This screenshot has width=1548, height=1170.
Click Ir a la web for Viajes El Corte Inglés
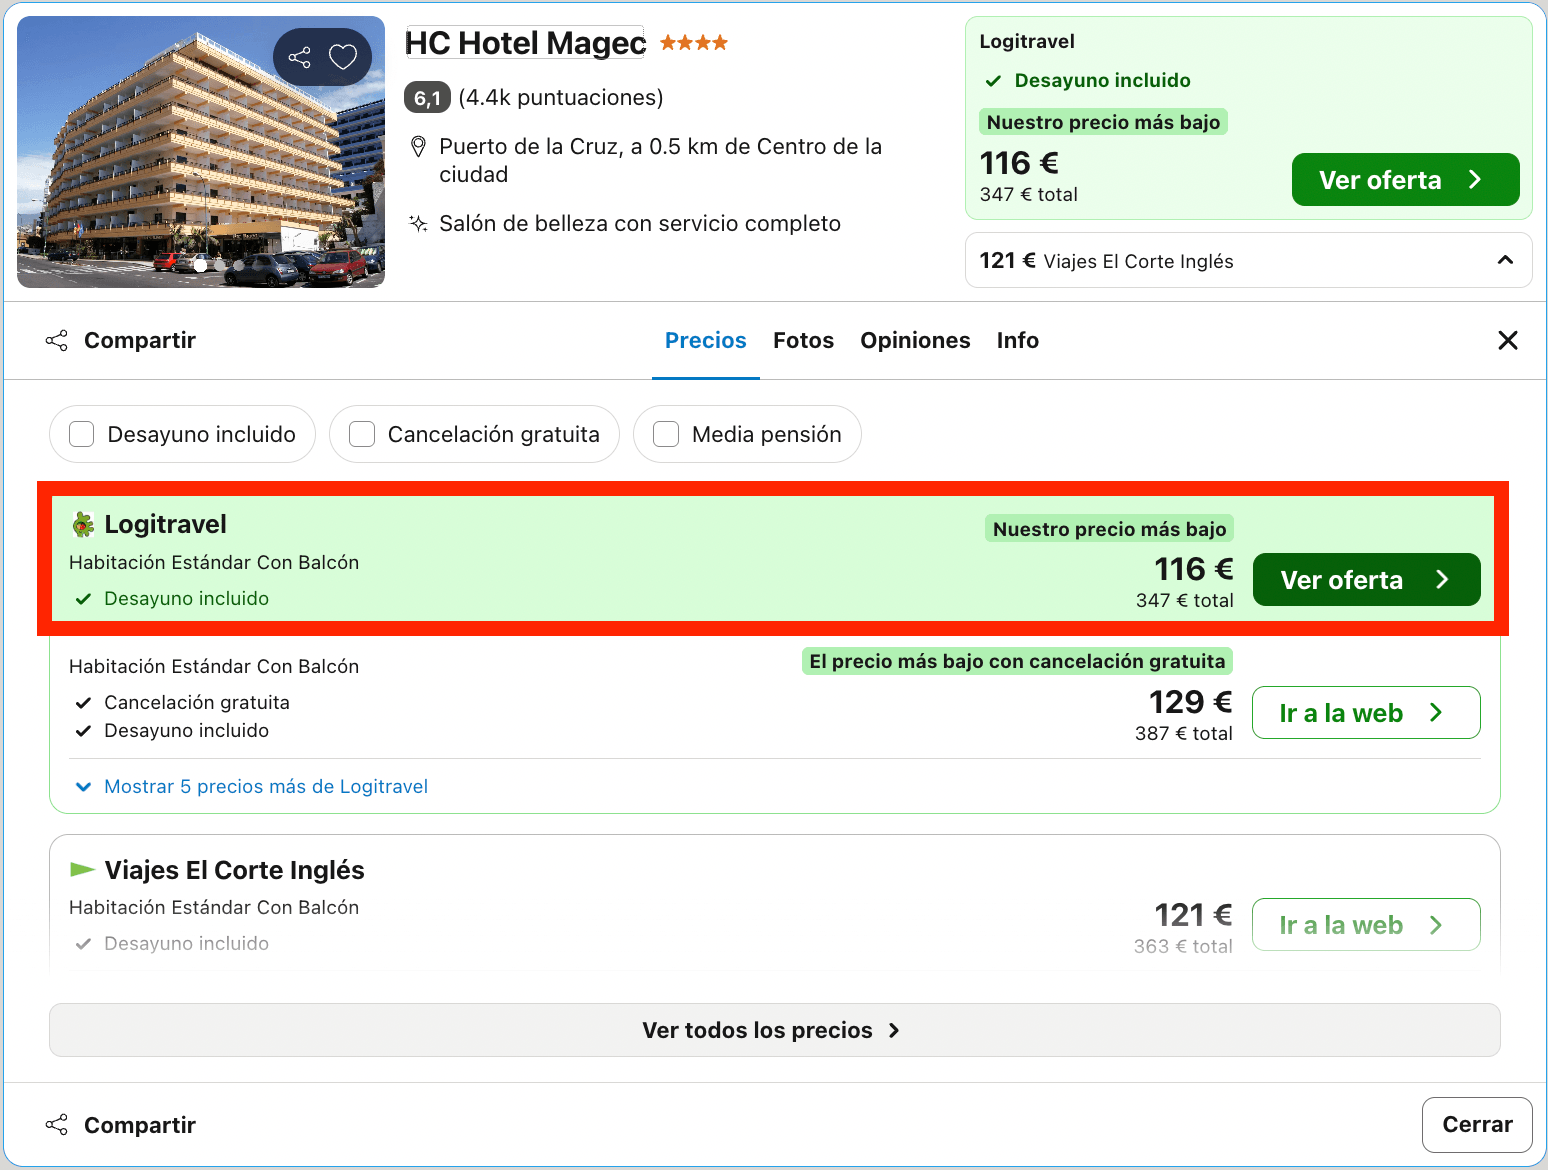point(1366,925)
